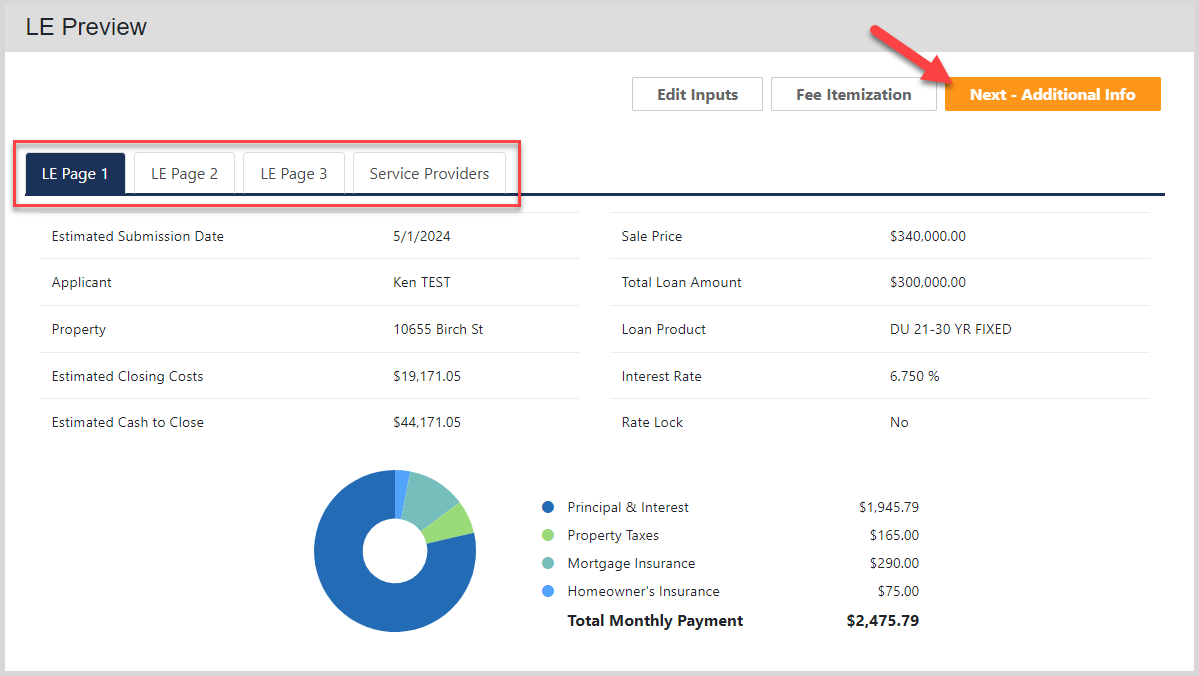
Task: Click the Homeowner's Insurance legend dot
Action: pyautogui.click(x=548, y=591)
